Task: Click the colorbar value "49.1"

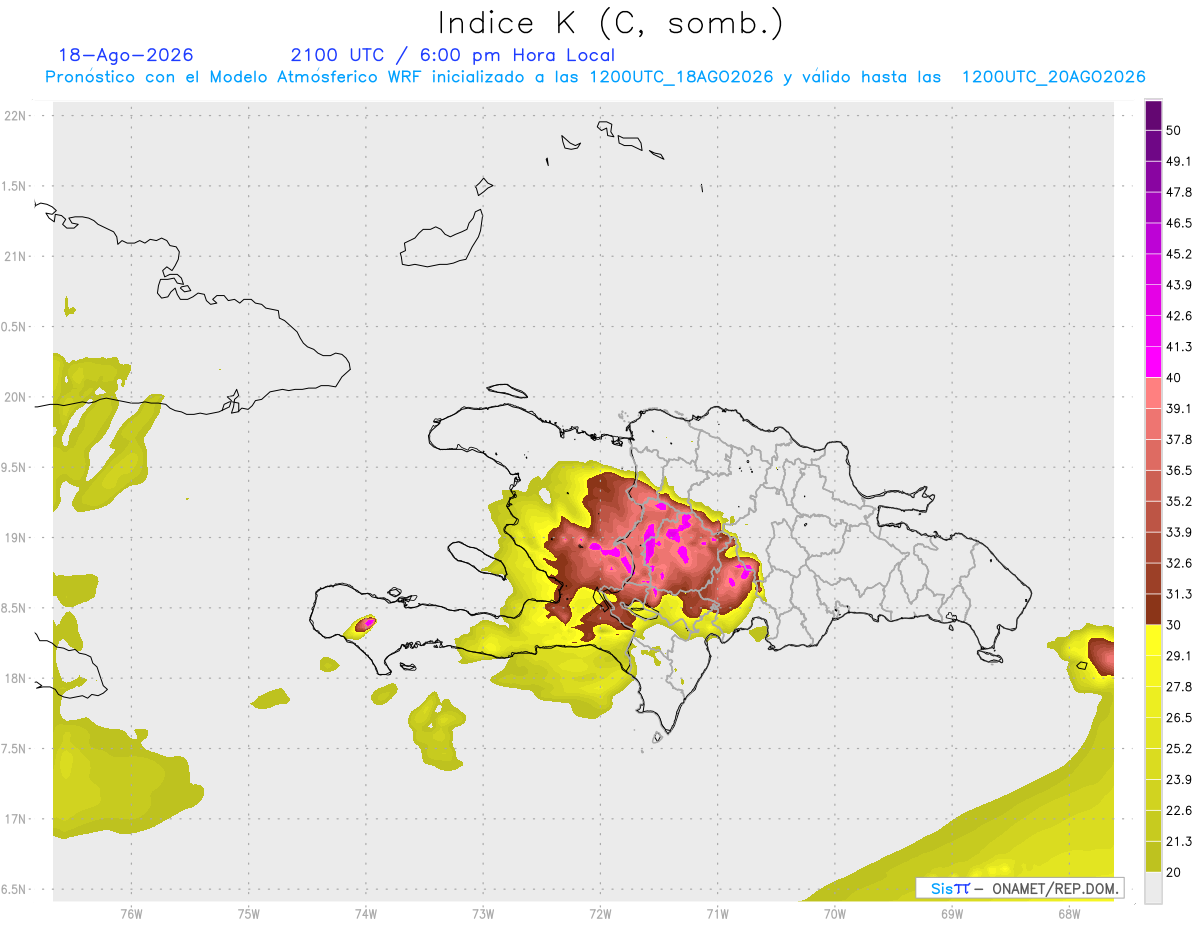Action: 1179,162
